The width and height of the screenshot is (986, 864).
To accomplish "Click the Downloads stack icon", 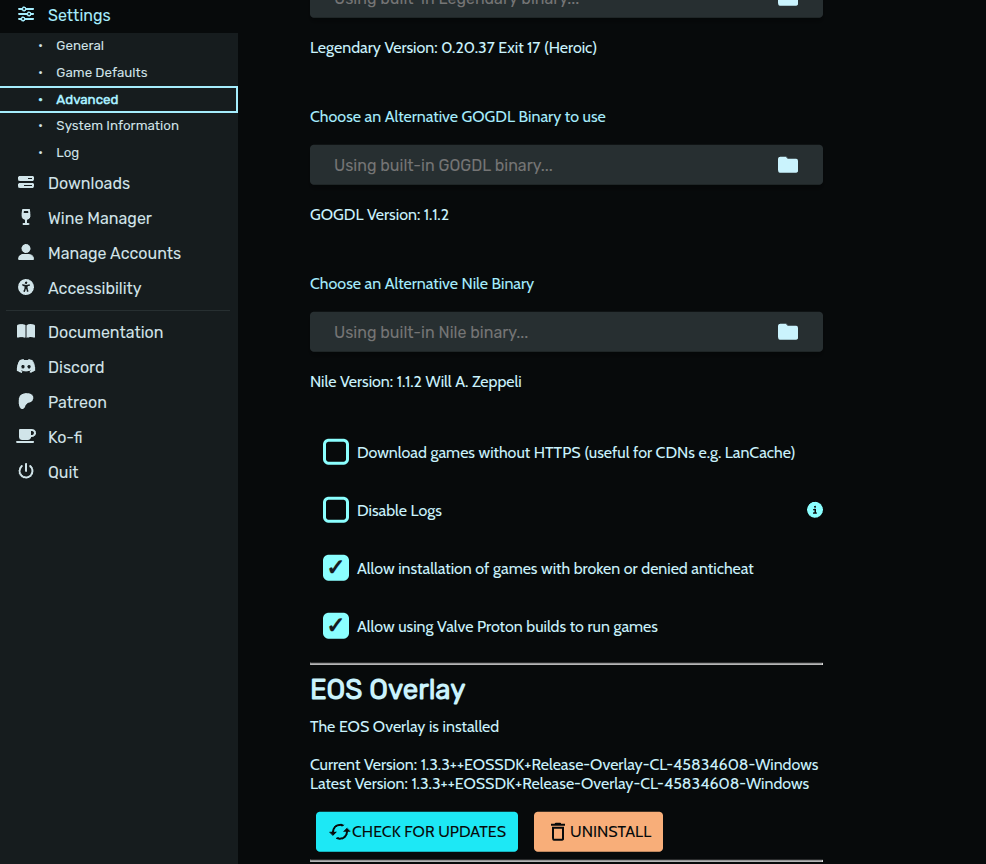I will point(26,182).
